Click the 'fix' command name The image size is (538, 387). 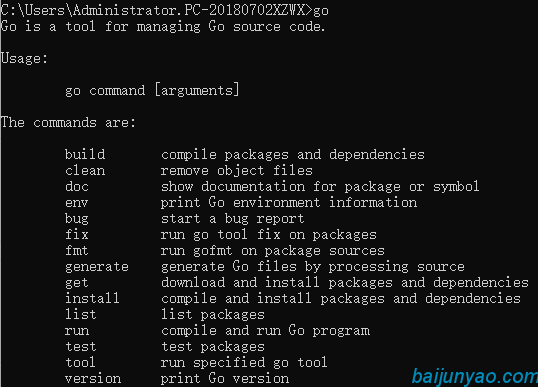coord(77,235)
